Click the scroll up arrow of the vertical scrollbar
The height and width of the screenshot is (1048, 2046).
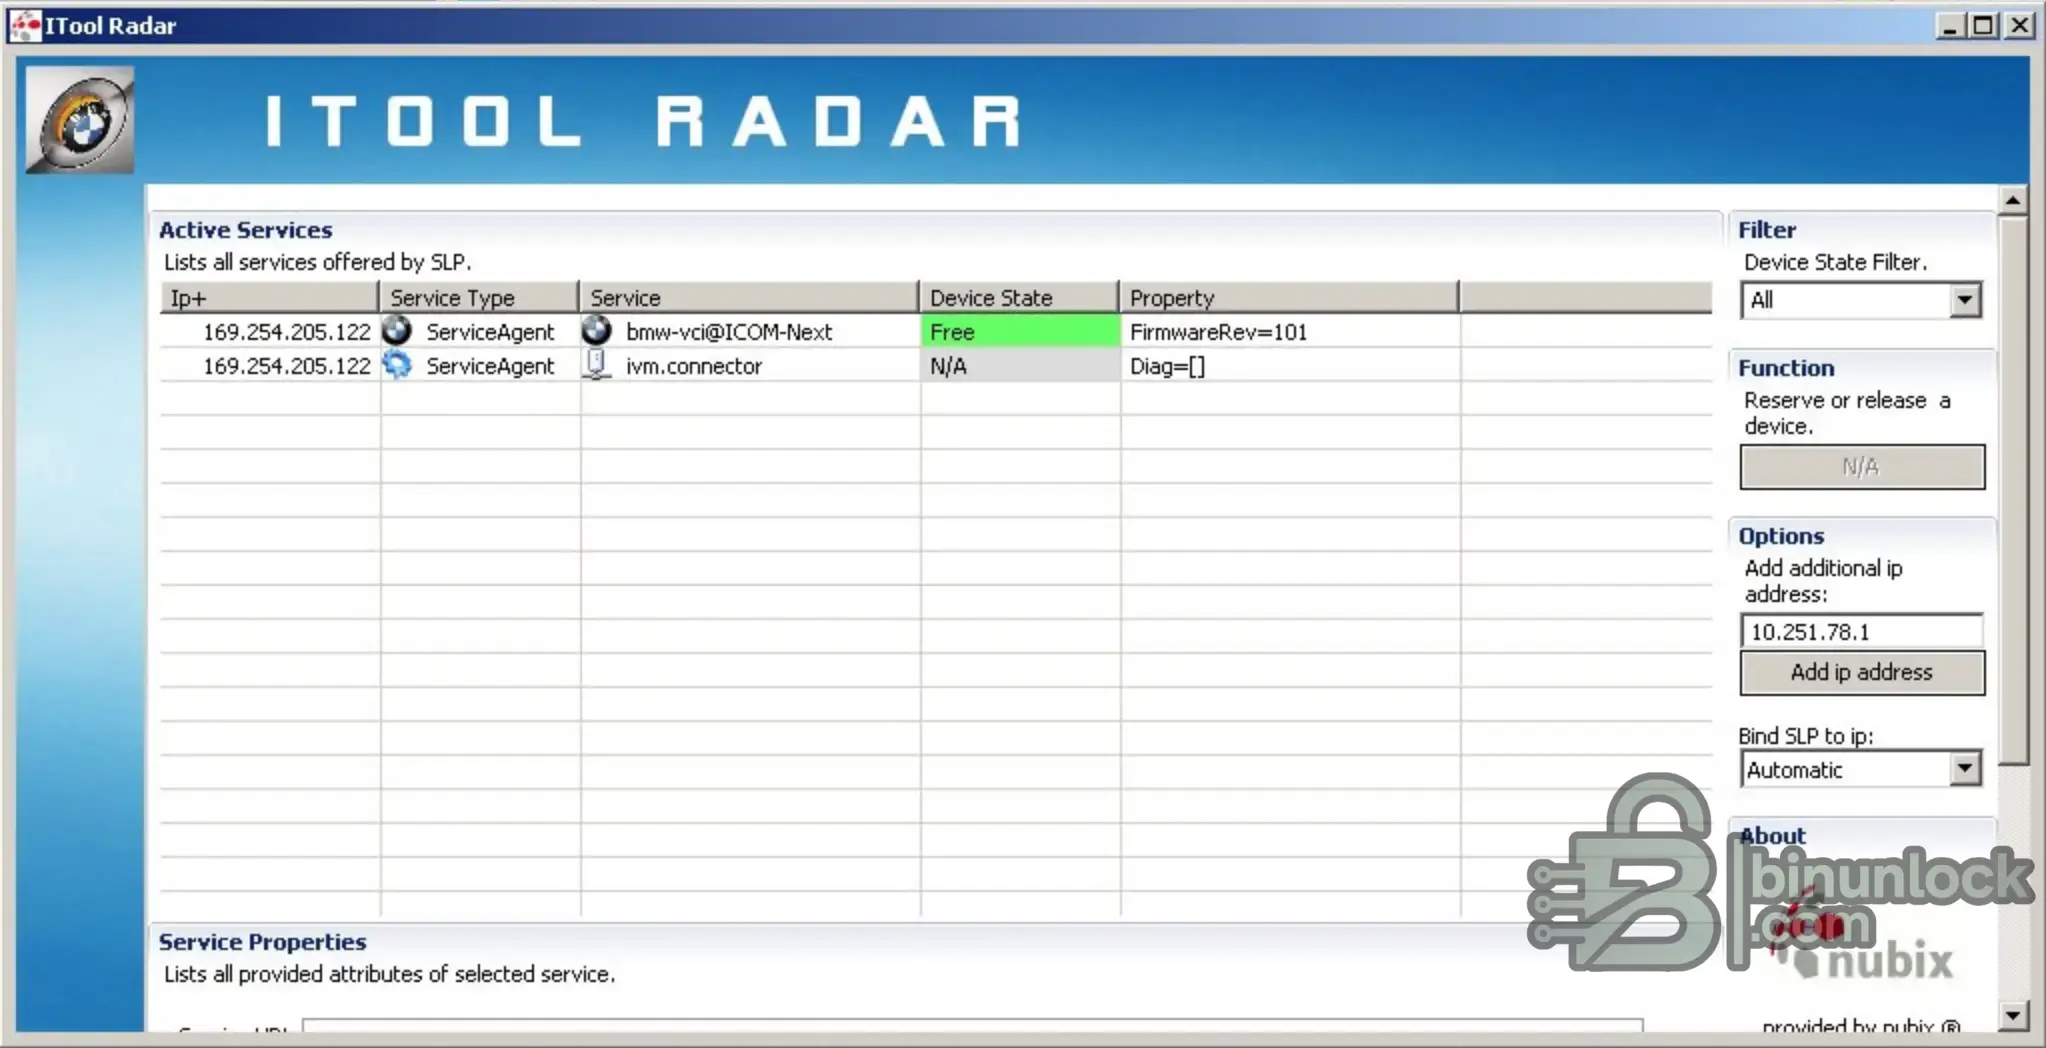pos(2013,200)
